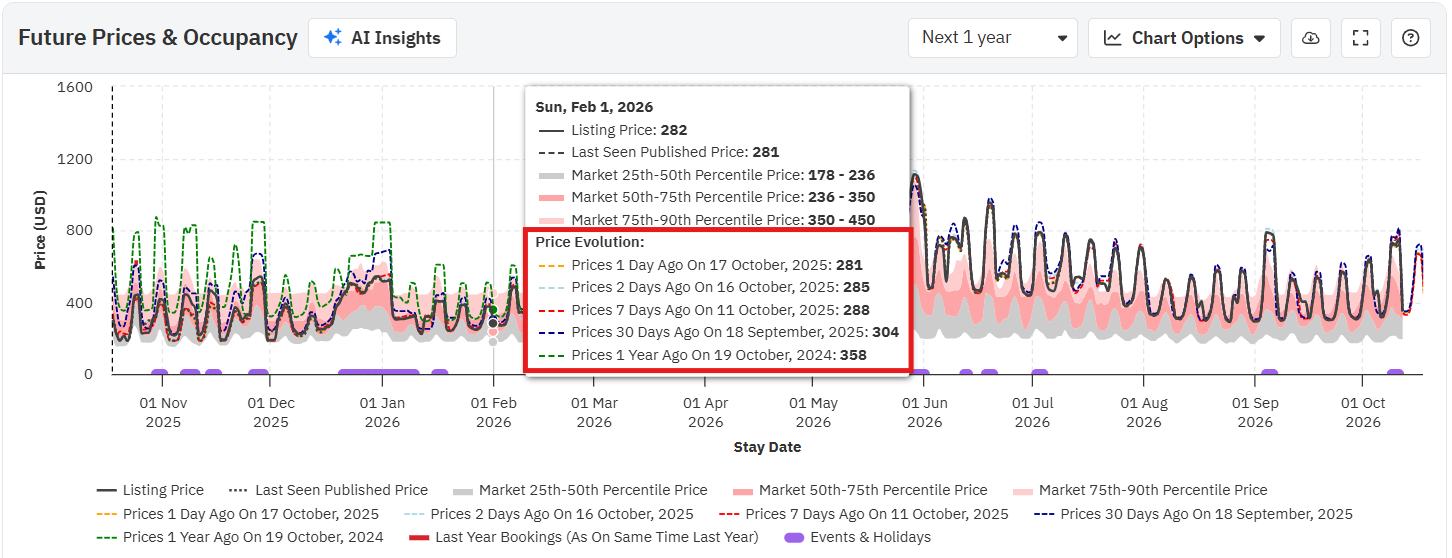Click the purple event marker near 01 Jul 2026
Image resolution: width=1452 pixels, height=558 pixels.
point(1039,373)
